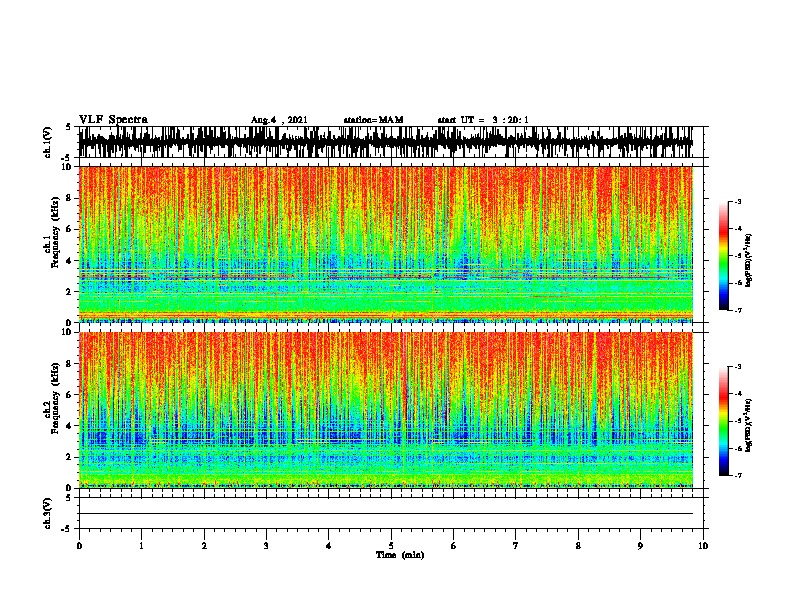Click the ch.2 colorbar scale
This screenshot has height=612, width=792.
[724, 421]
